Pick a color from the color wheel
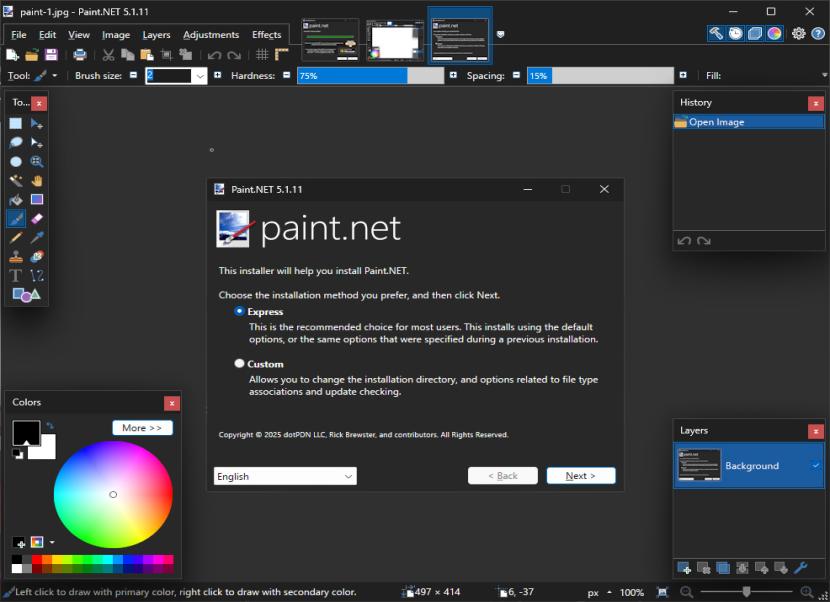This screenshot has height=602, width=830. 113,494
